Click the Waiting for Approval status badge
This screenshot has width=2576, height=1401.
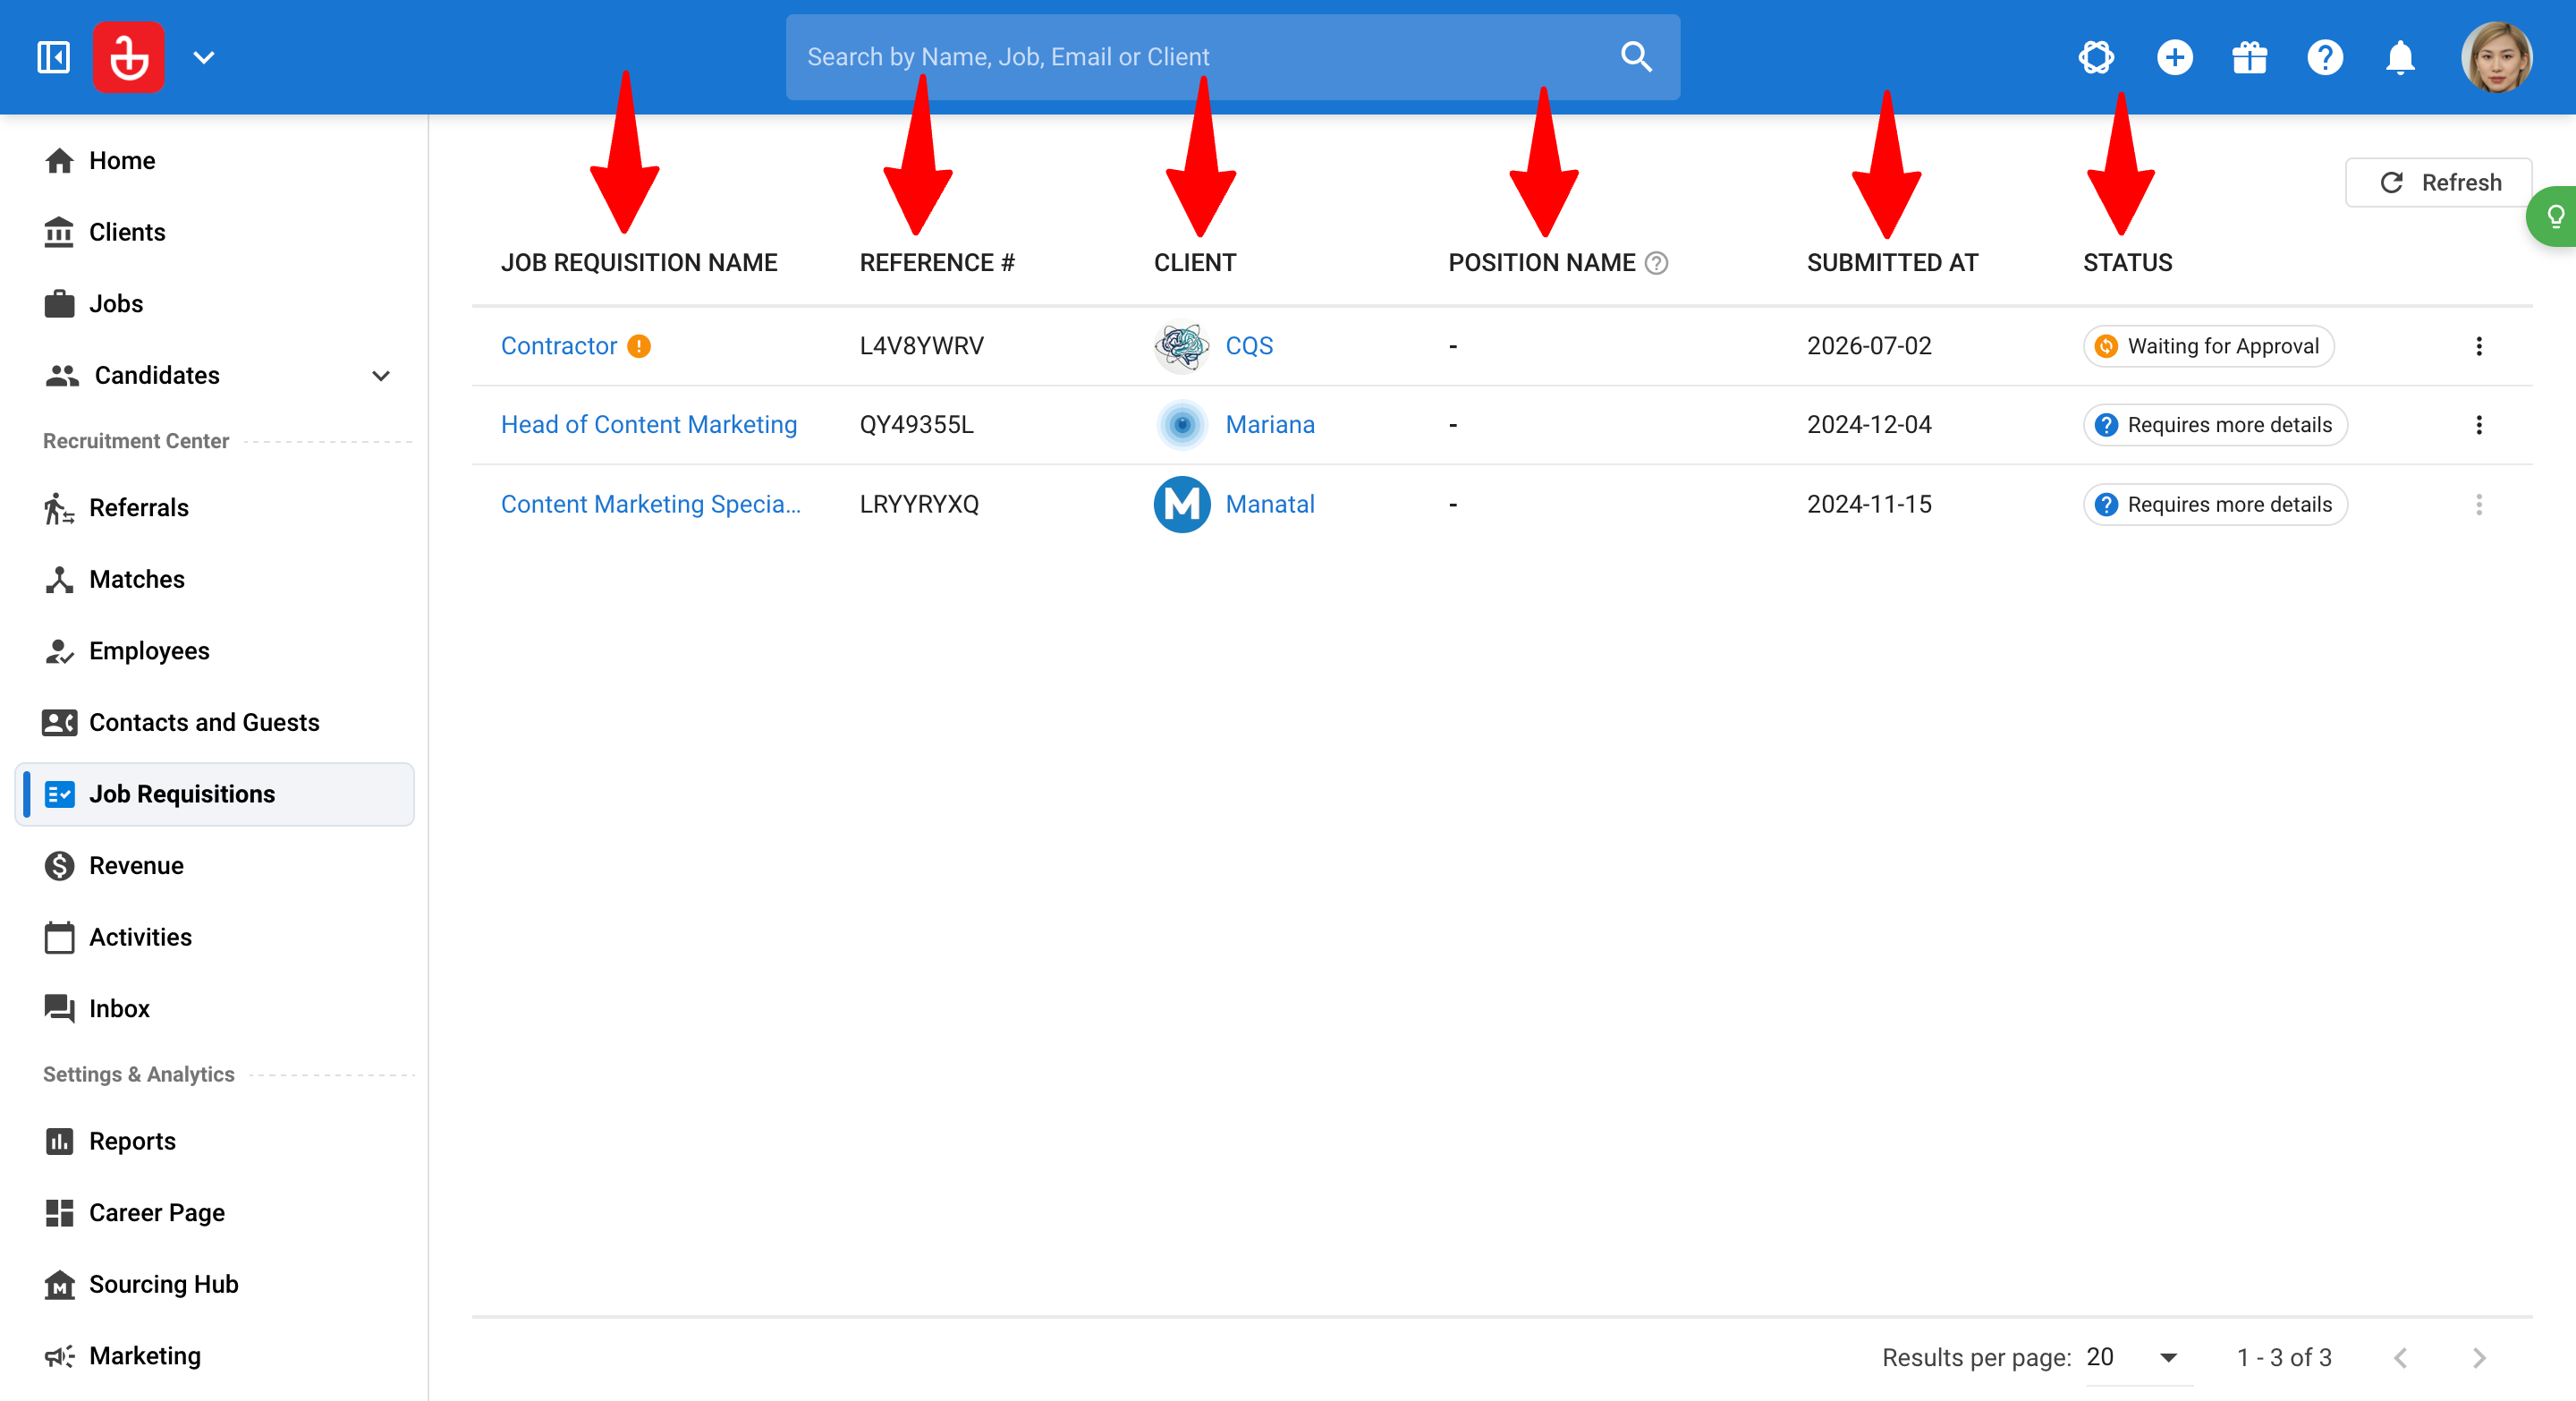2208,346
